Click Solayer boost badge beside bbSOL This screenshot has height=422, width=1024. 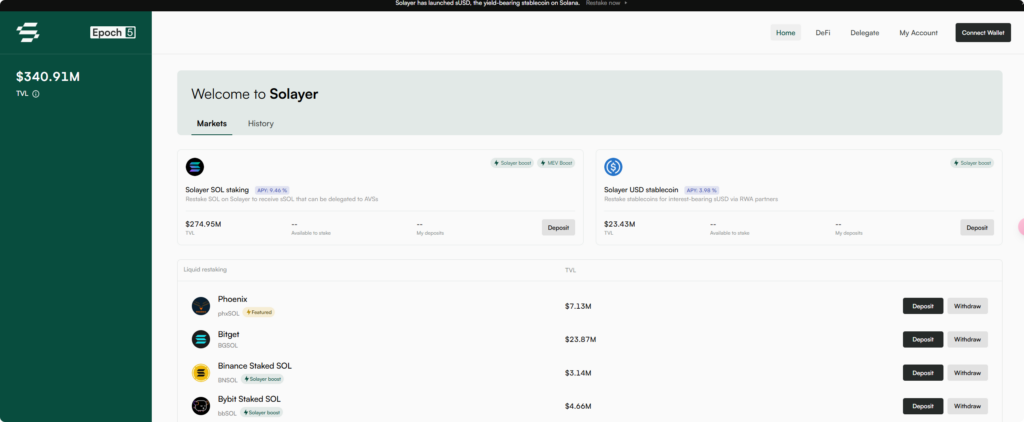coord(261,413)
